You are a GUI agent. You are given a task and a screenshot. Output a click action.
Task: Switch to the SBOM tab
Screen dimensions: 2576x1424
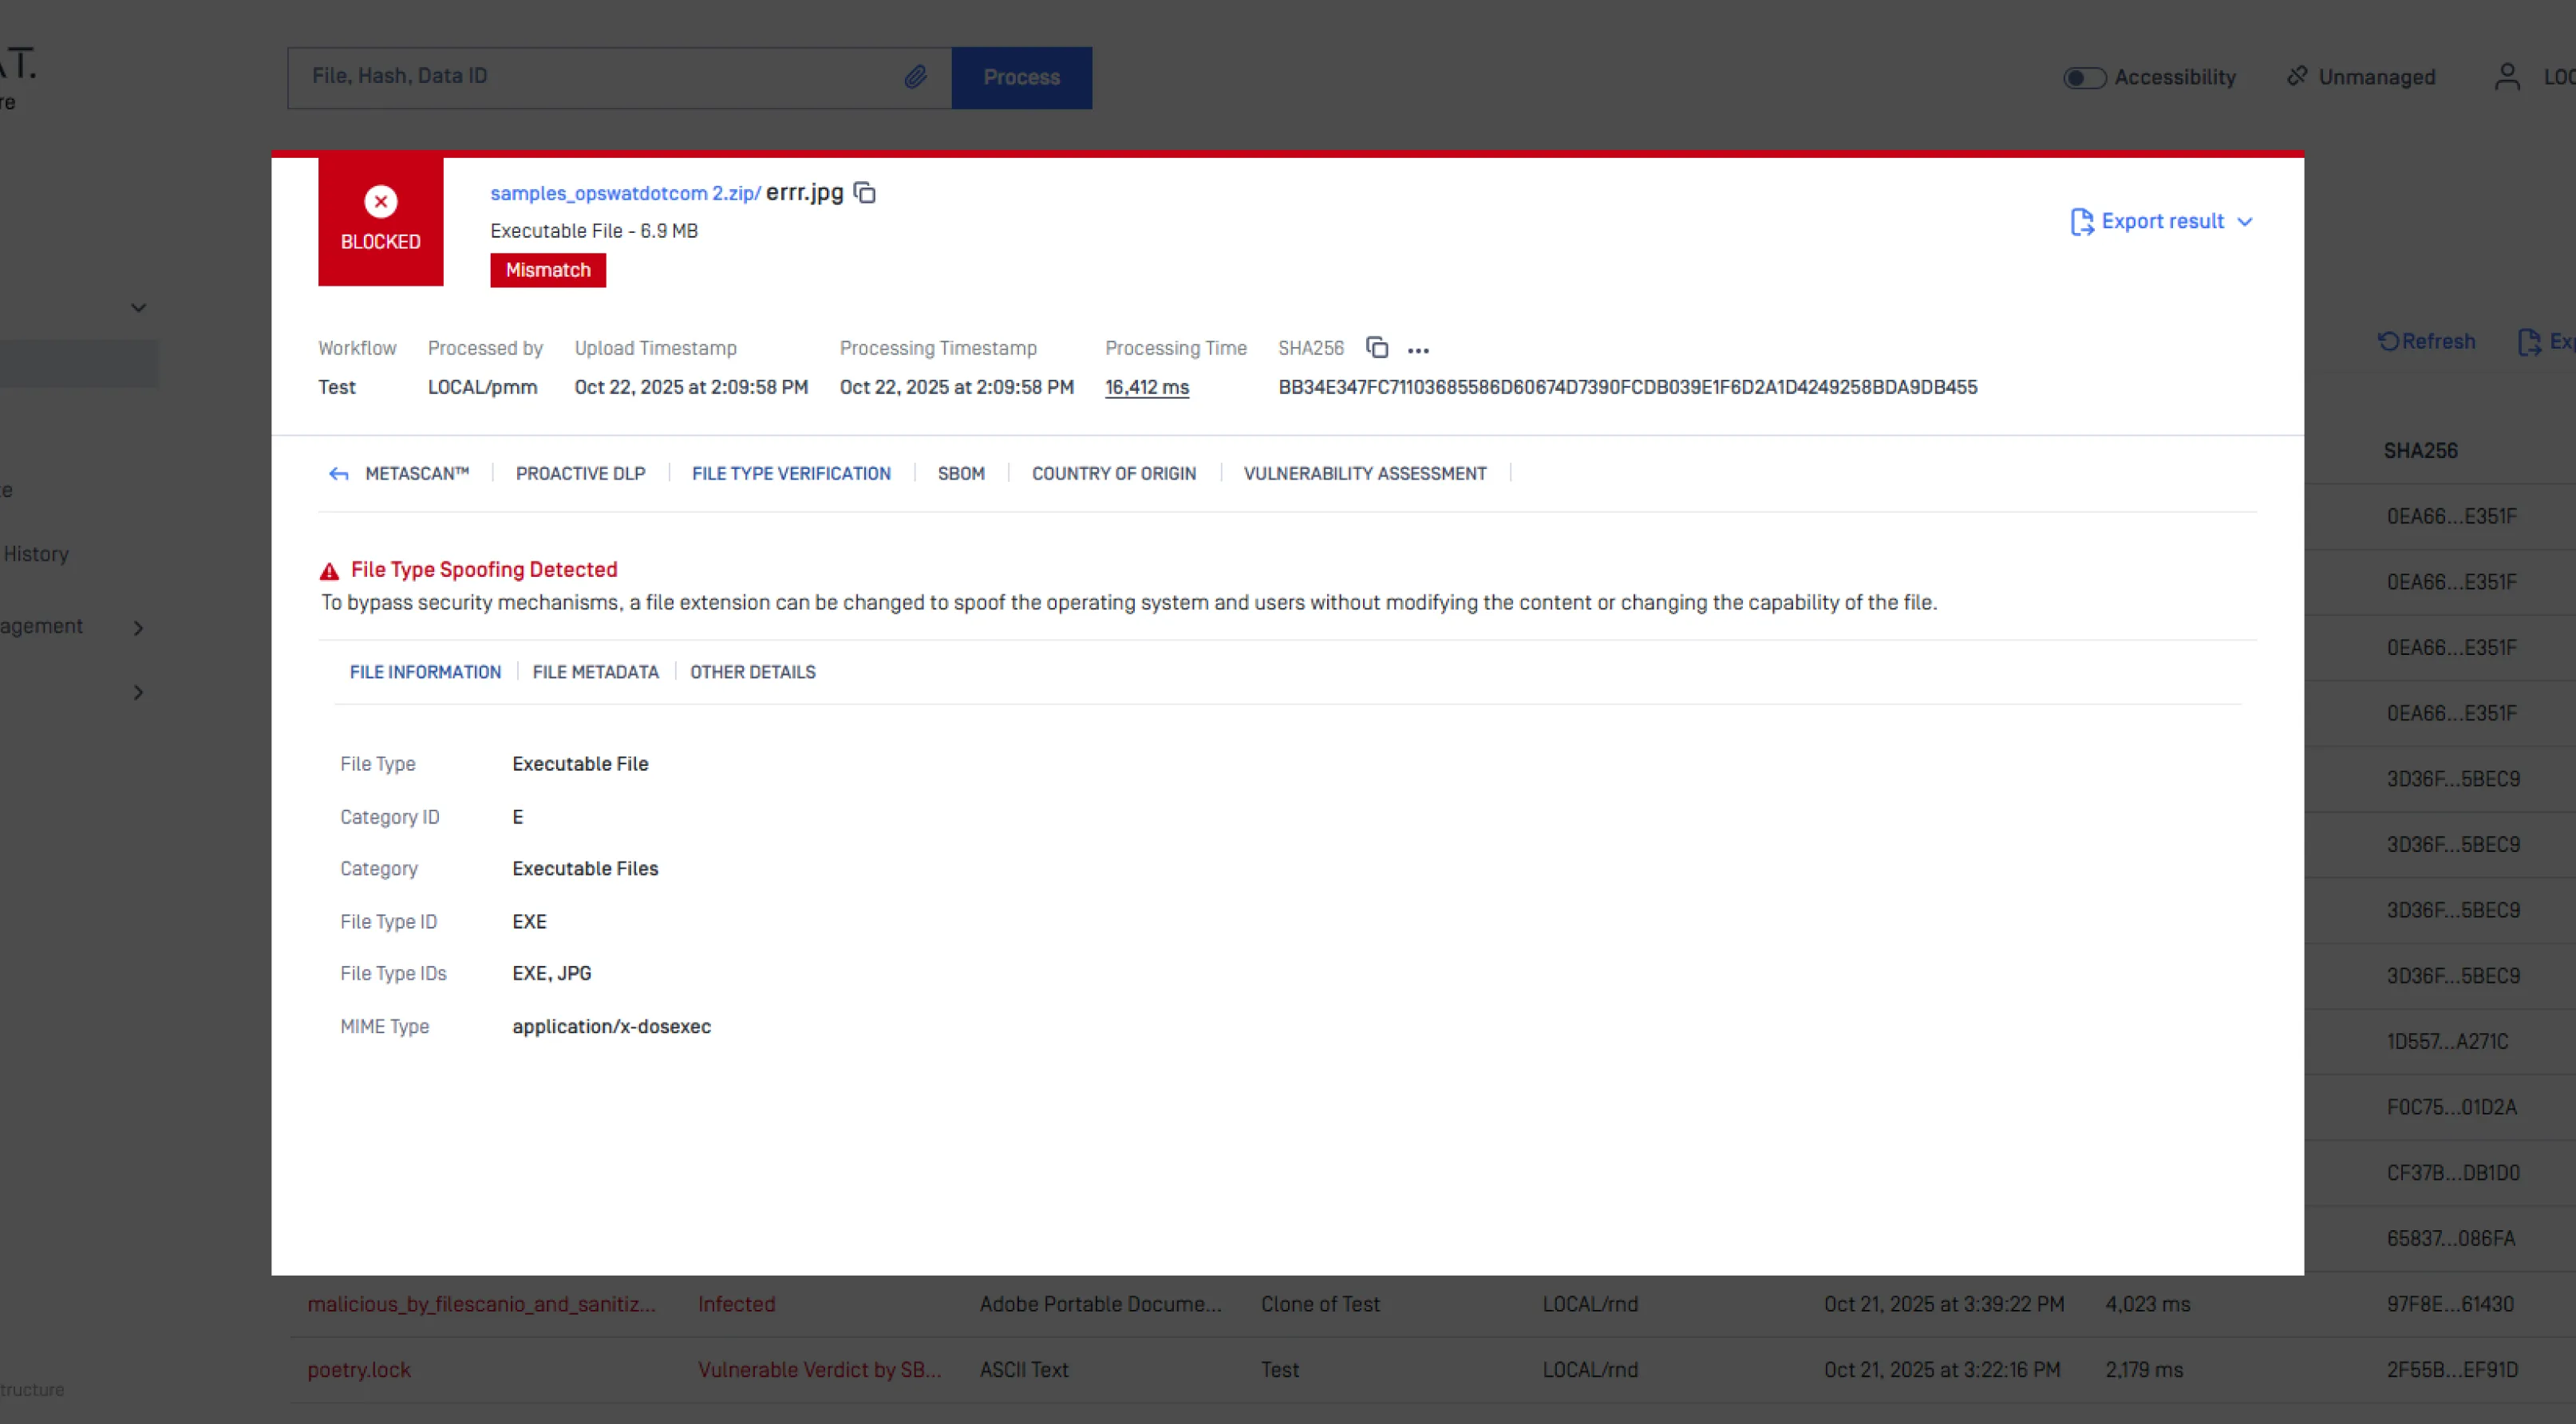(x=960, y=474)
